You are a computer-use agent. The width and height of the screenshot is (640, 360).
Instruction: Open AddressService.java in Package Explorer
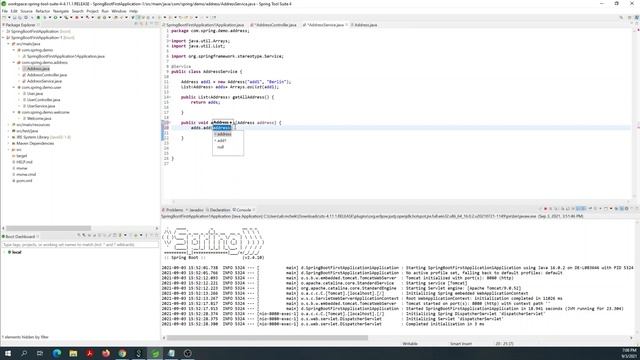coord(44,81)
